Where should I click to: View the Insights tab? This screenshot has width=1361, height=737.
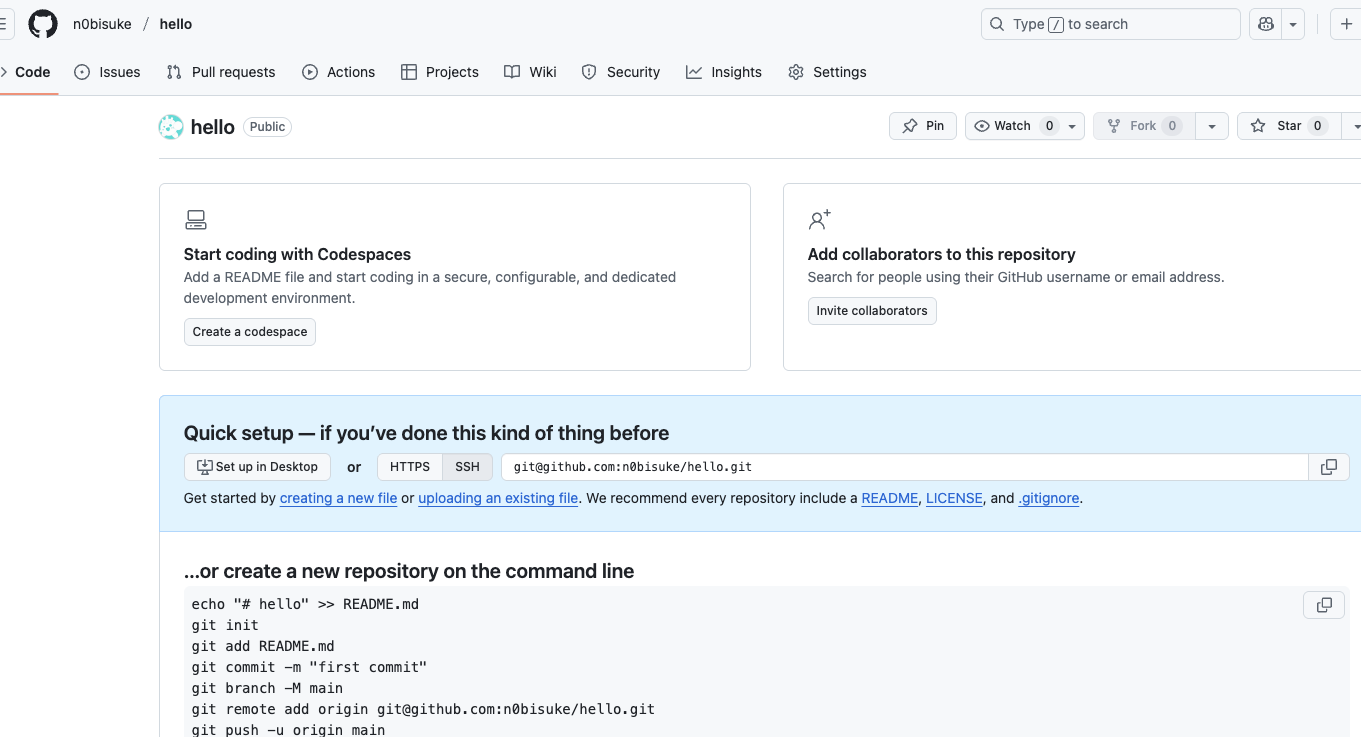click(x=724, y=72)
